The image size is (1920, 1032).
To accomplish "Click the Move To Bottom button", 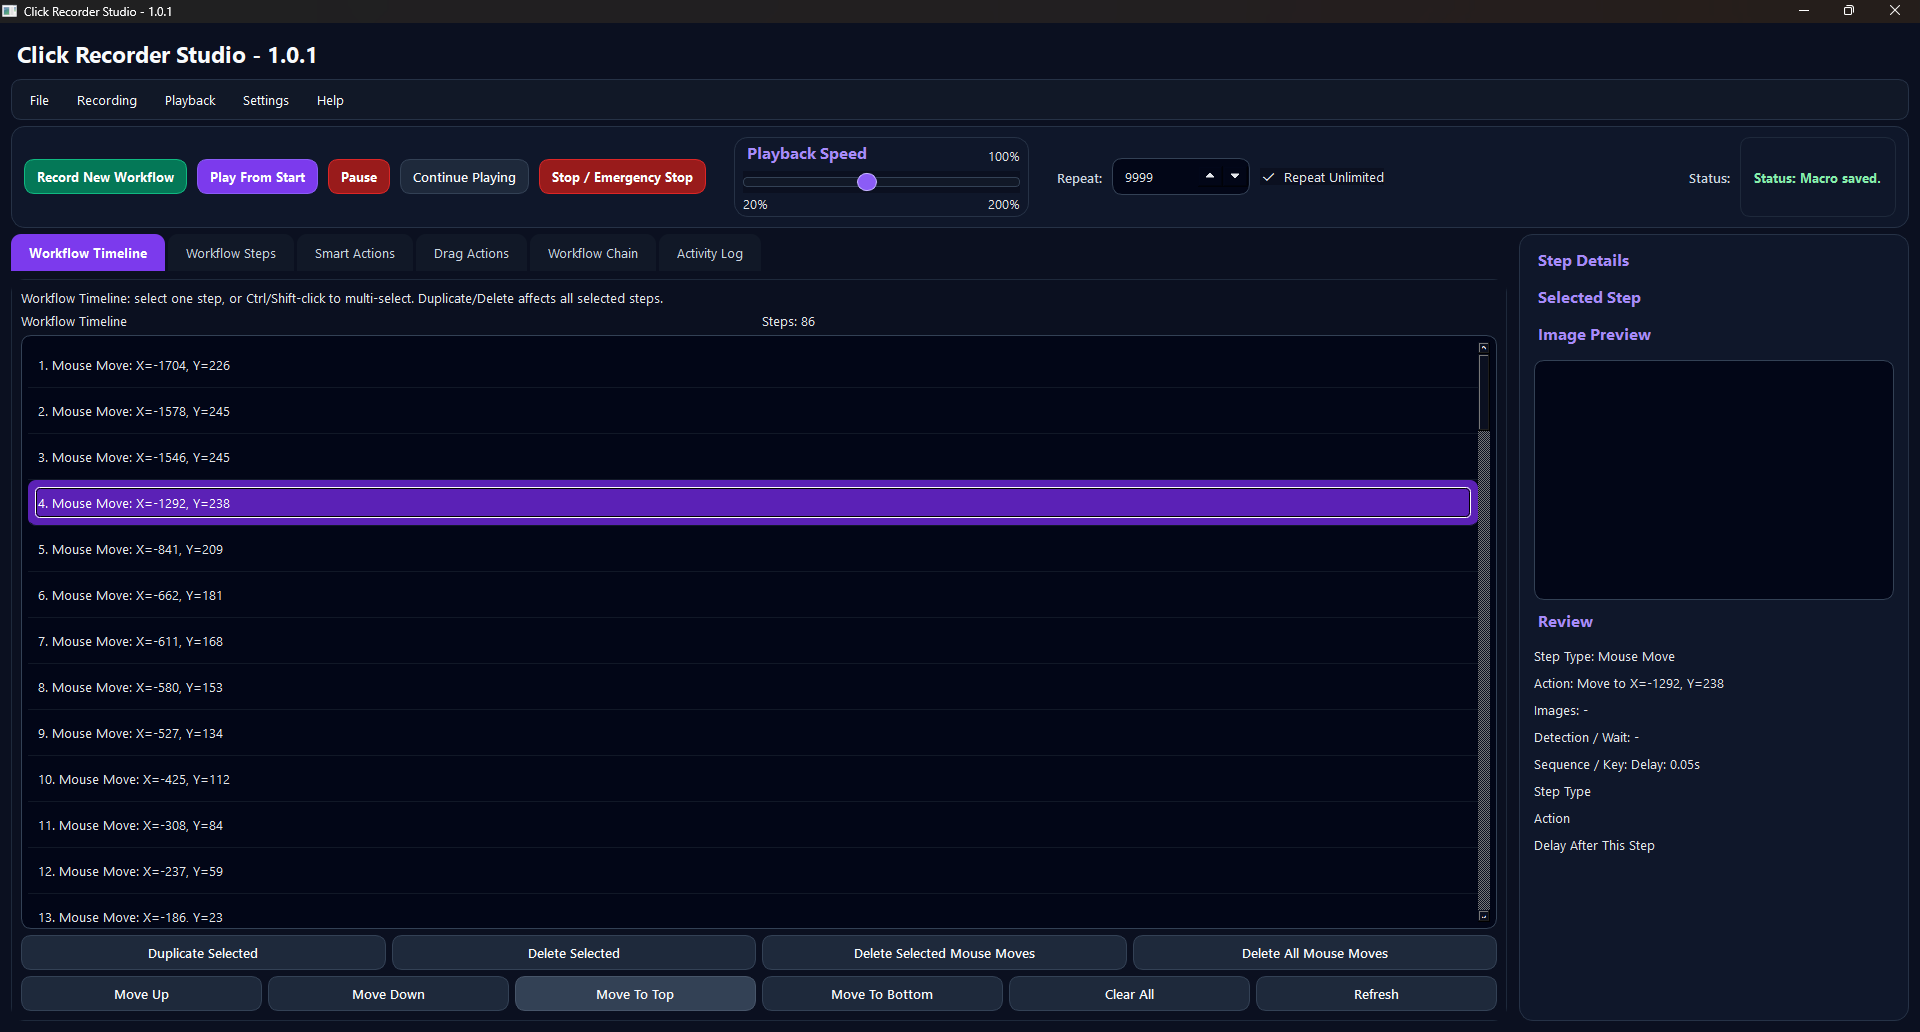I will [882, 994].
